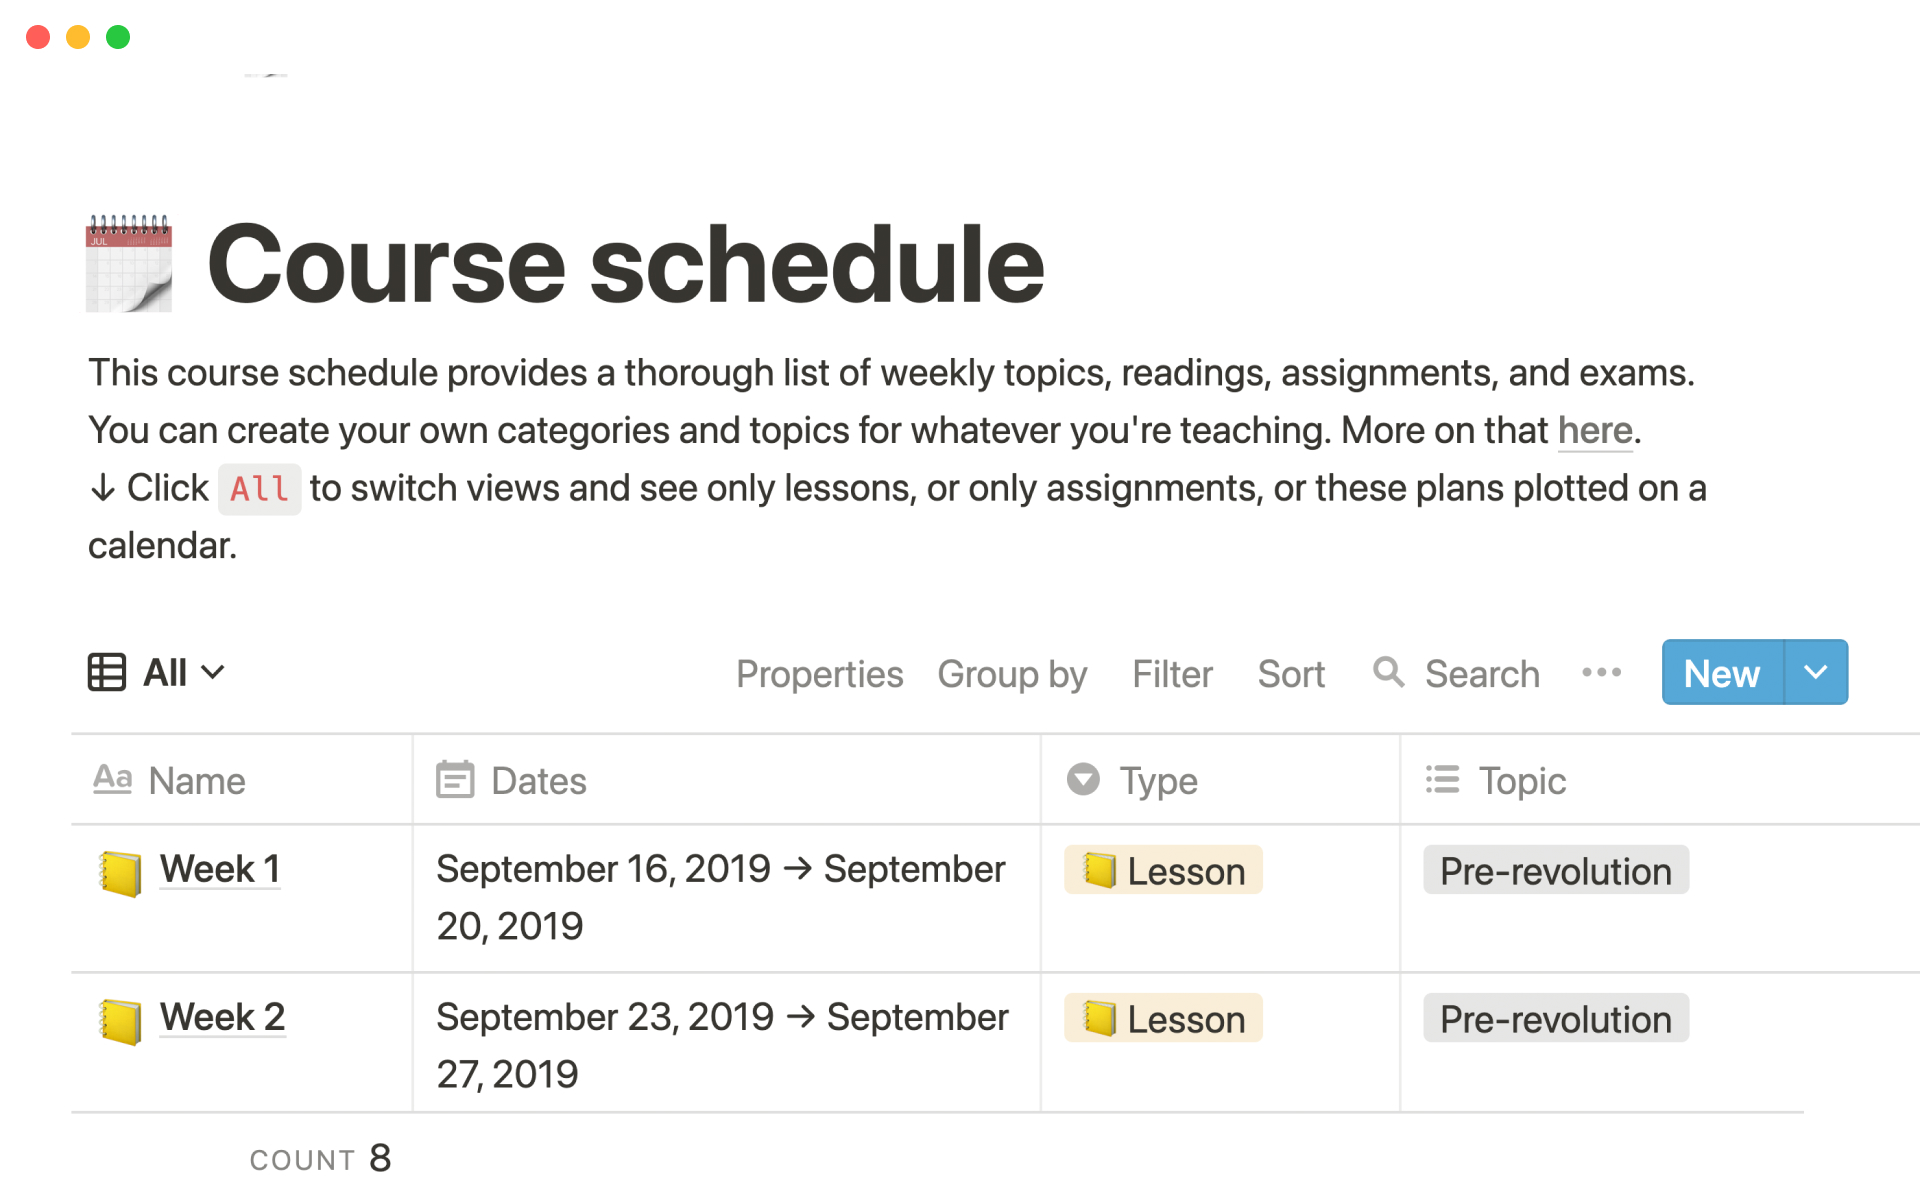Click the Type column shield/heart icon

pyautogui.click(x=1082, y=778)
